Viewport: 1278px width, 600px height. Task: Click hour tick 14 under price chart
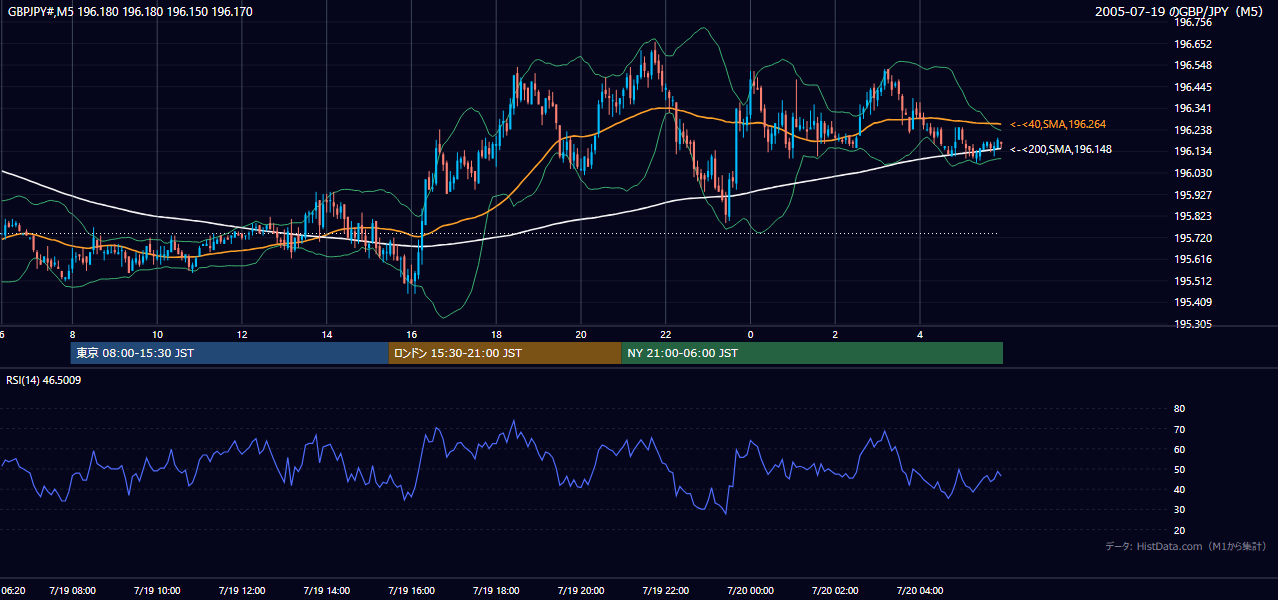coord(327,334)
